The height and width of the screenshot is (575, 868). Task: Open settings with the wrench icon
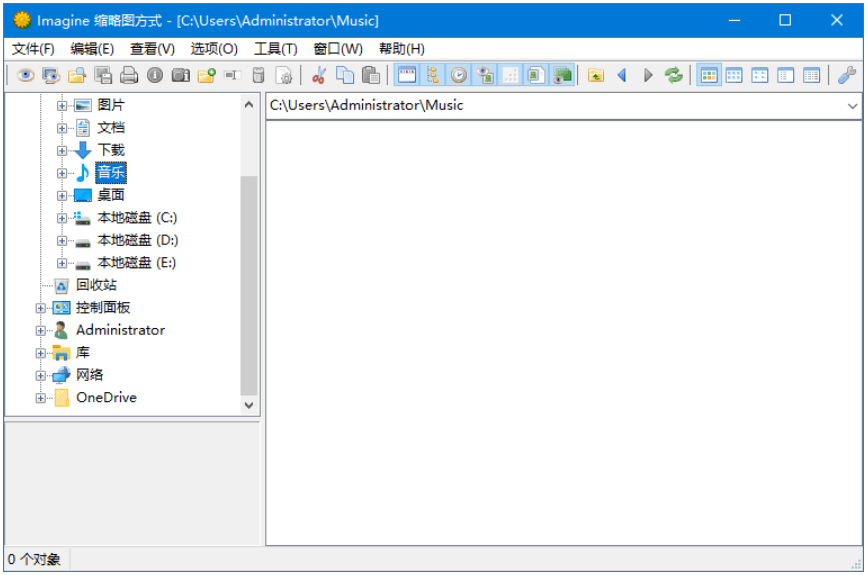click(846, 75)
